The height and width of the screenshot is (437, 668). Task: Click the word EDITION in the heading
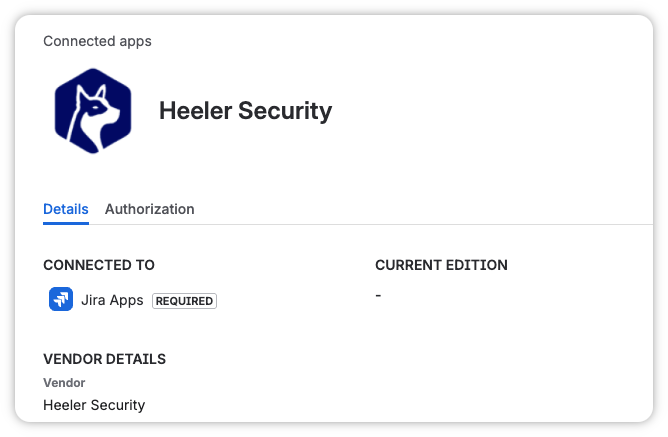474,265
